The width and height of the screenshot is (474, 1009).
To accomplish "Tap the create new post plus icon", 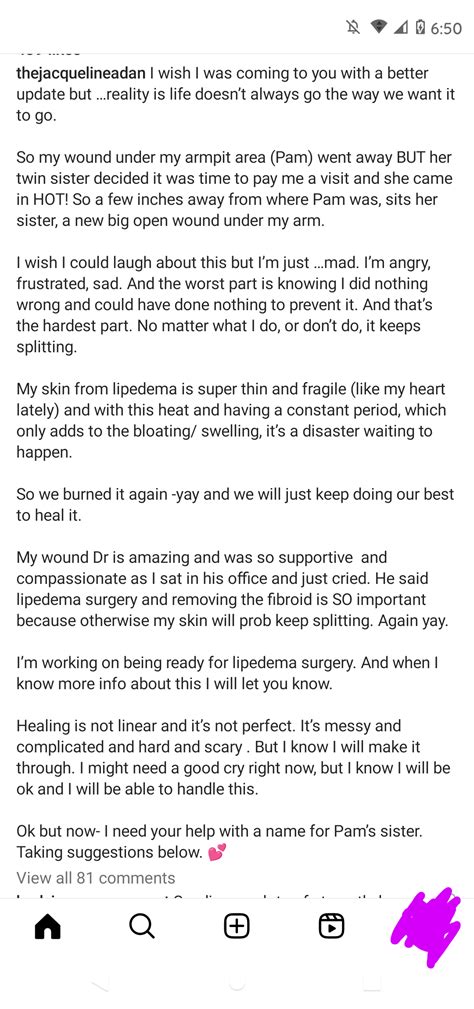I will tap(237, 927).
